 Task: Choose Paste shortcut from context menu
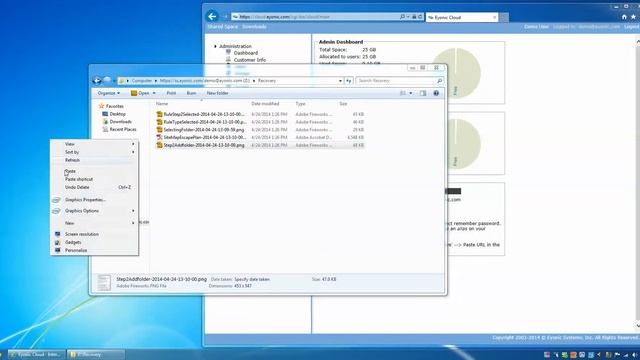click(94, 179)
